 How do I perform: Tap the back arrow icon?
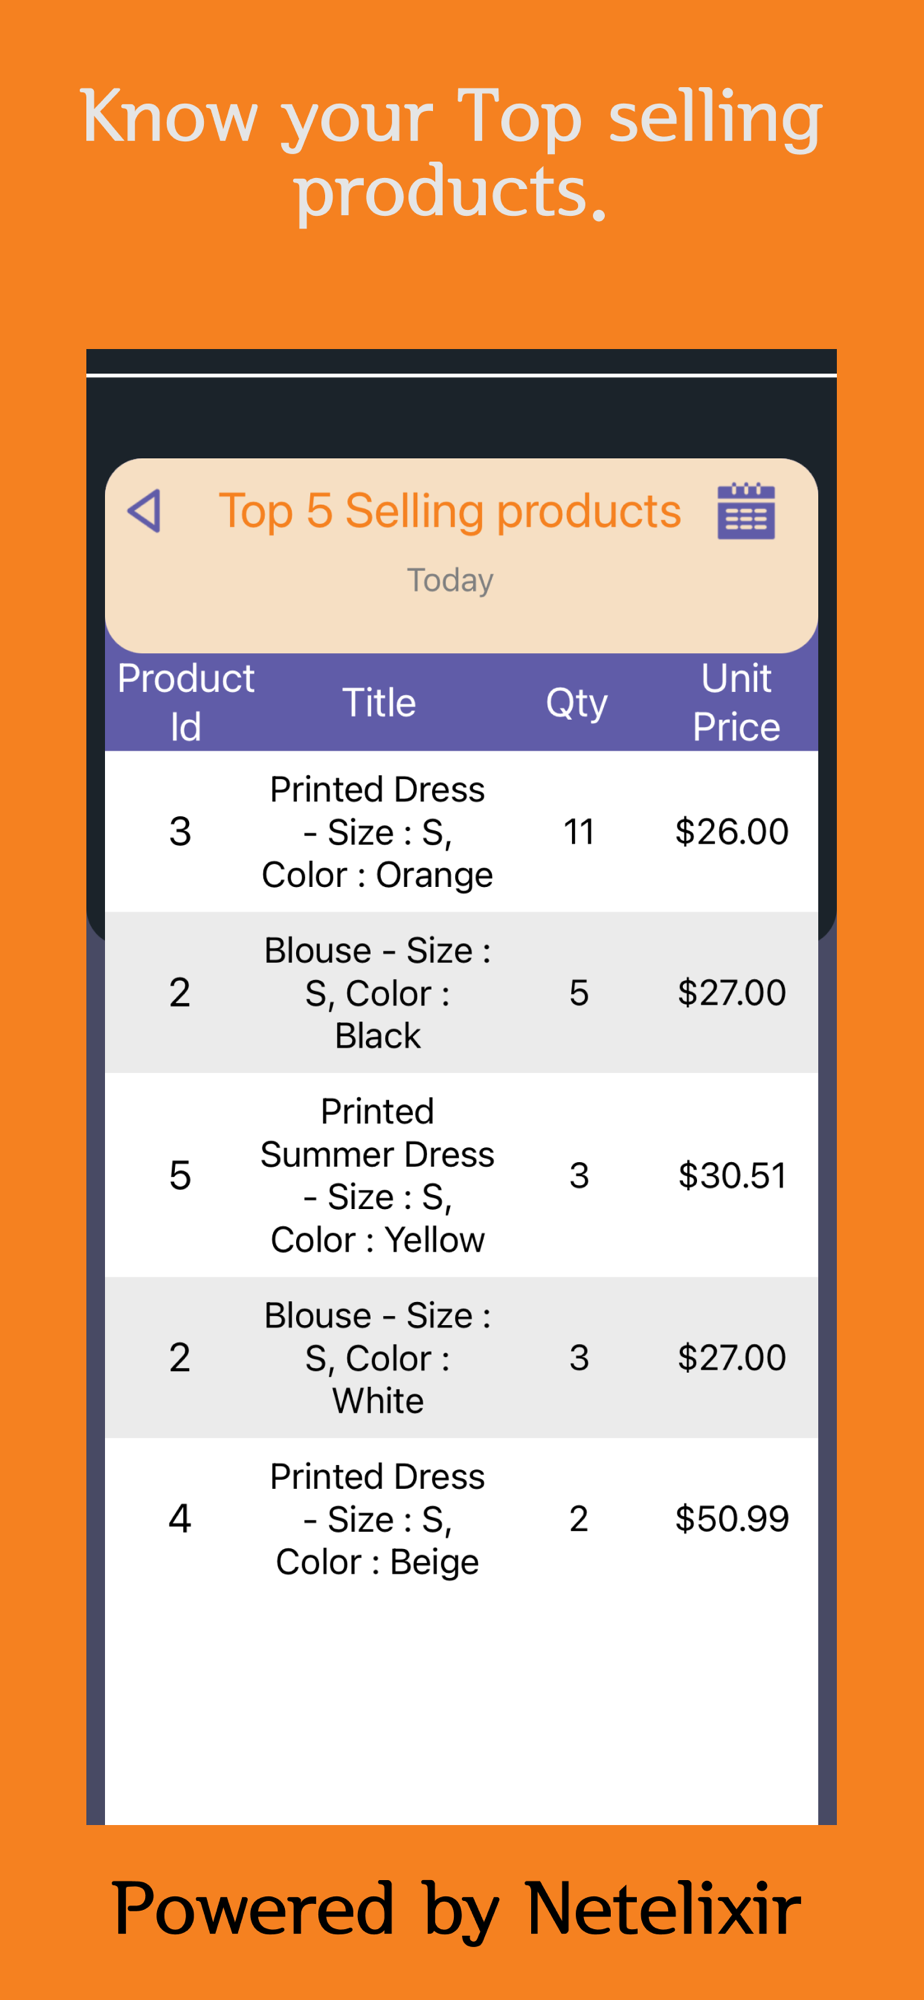coord(145,511)
